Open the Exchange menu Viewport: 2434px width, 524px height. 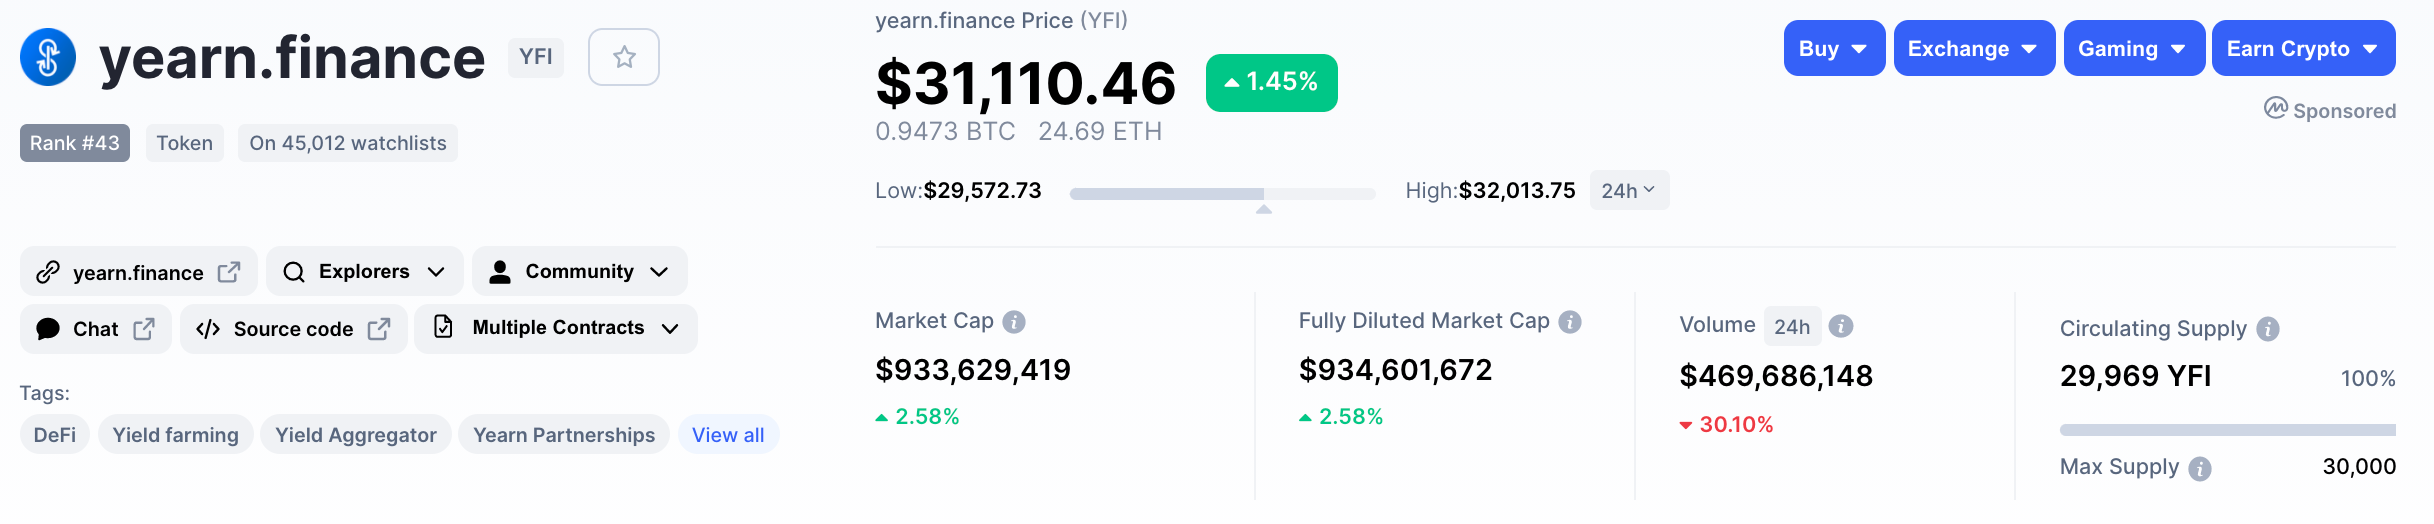1973,49
